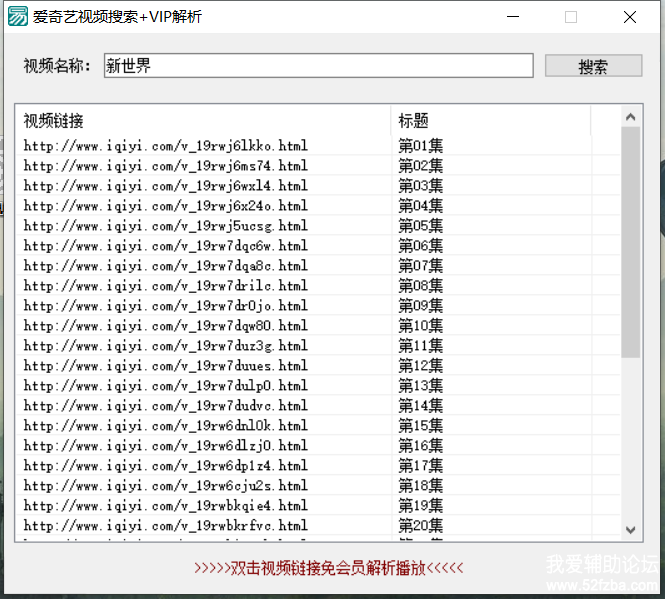Open link v_19rw6dlzj0.html for episode 16
The height and width of the screenshot is (599, 665).
tap(166, 446)
